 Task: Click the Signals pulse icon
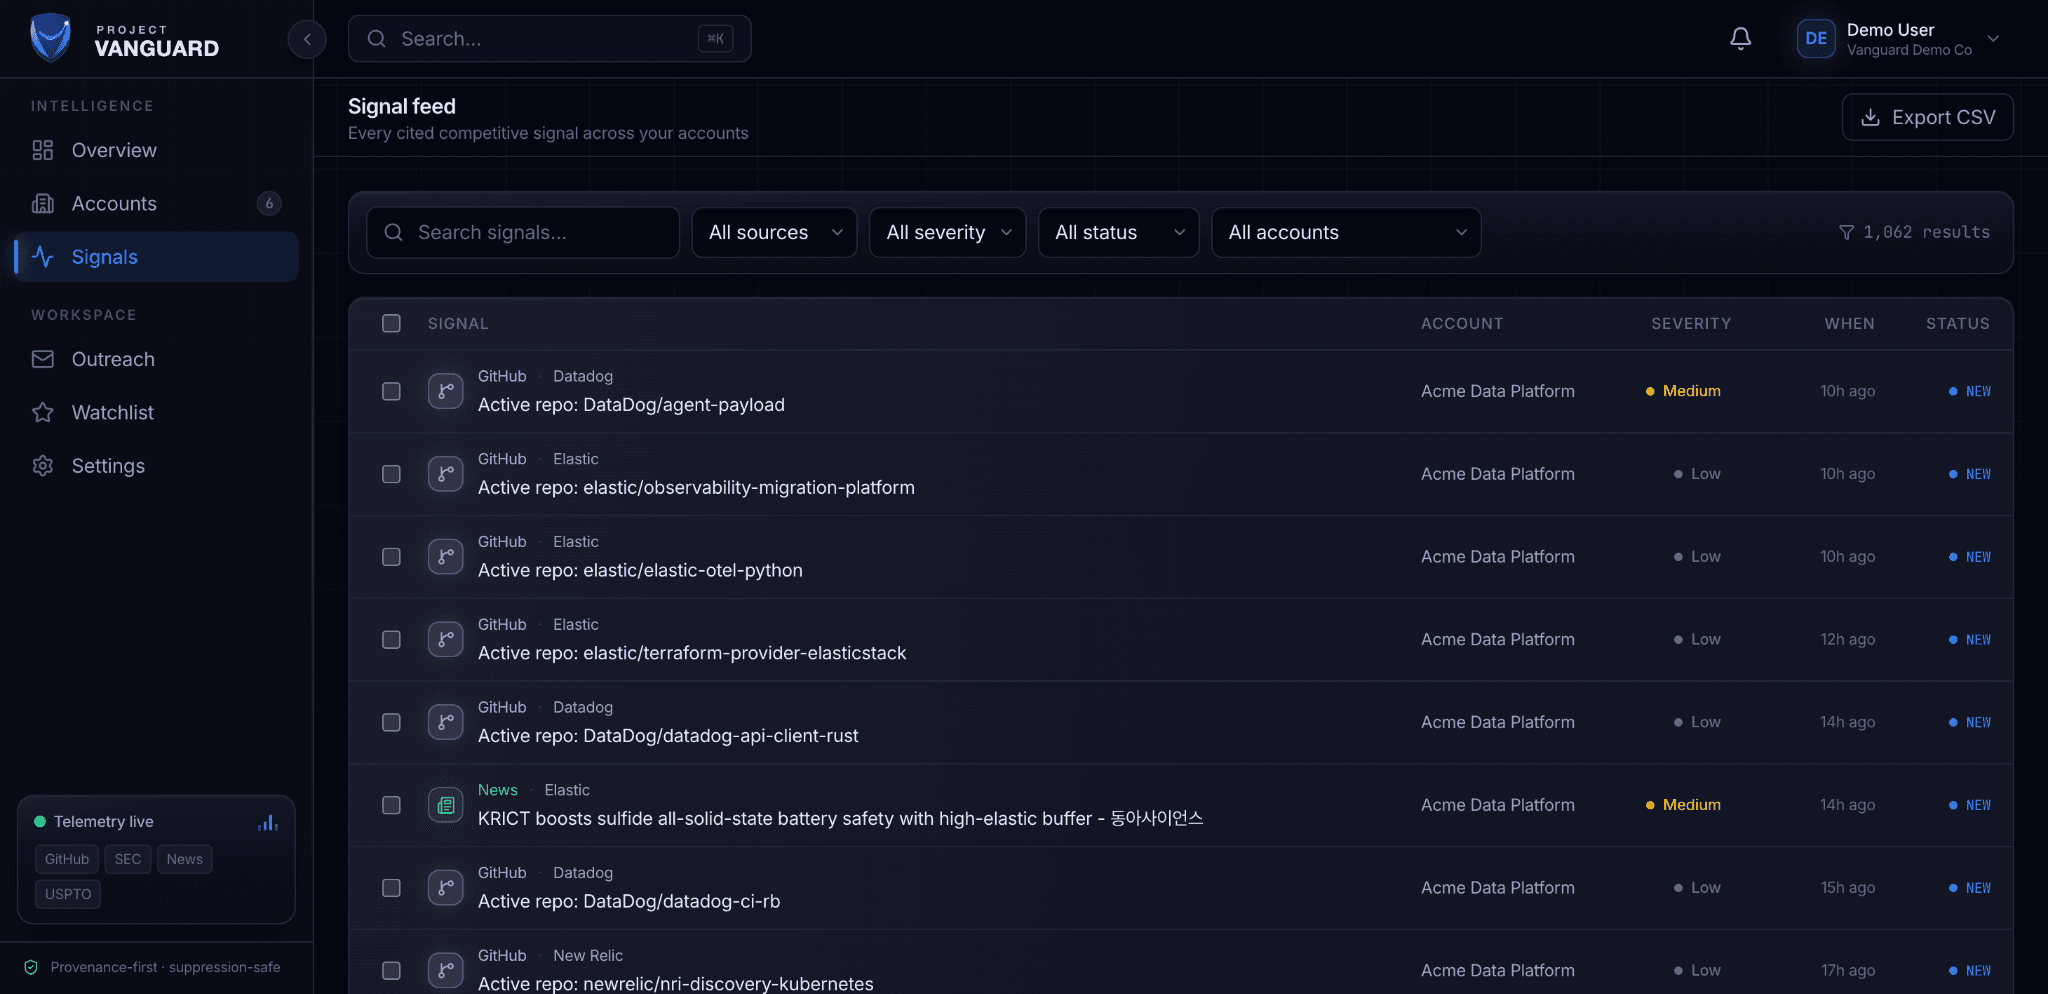tap(42, 257)
